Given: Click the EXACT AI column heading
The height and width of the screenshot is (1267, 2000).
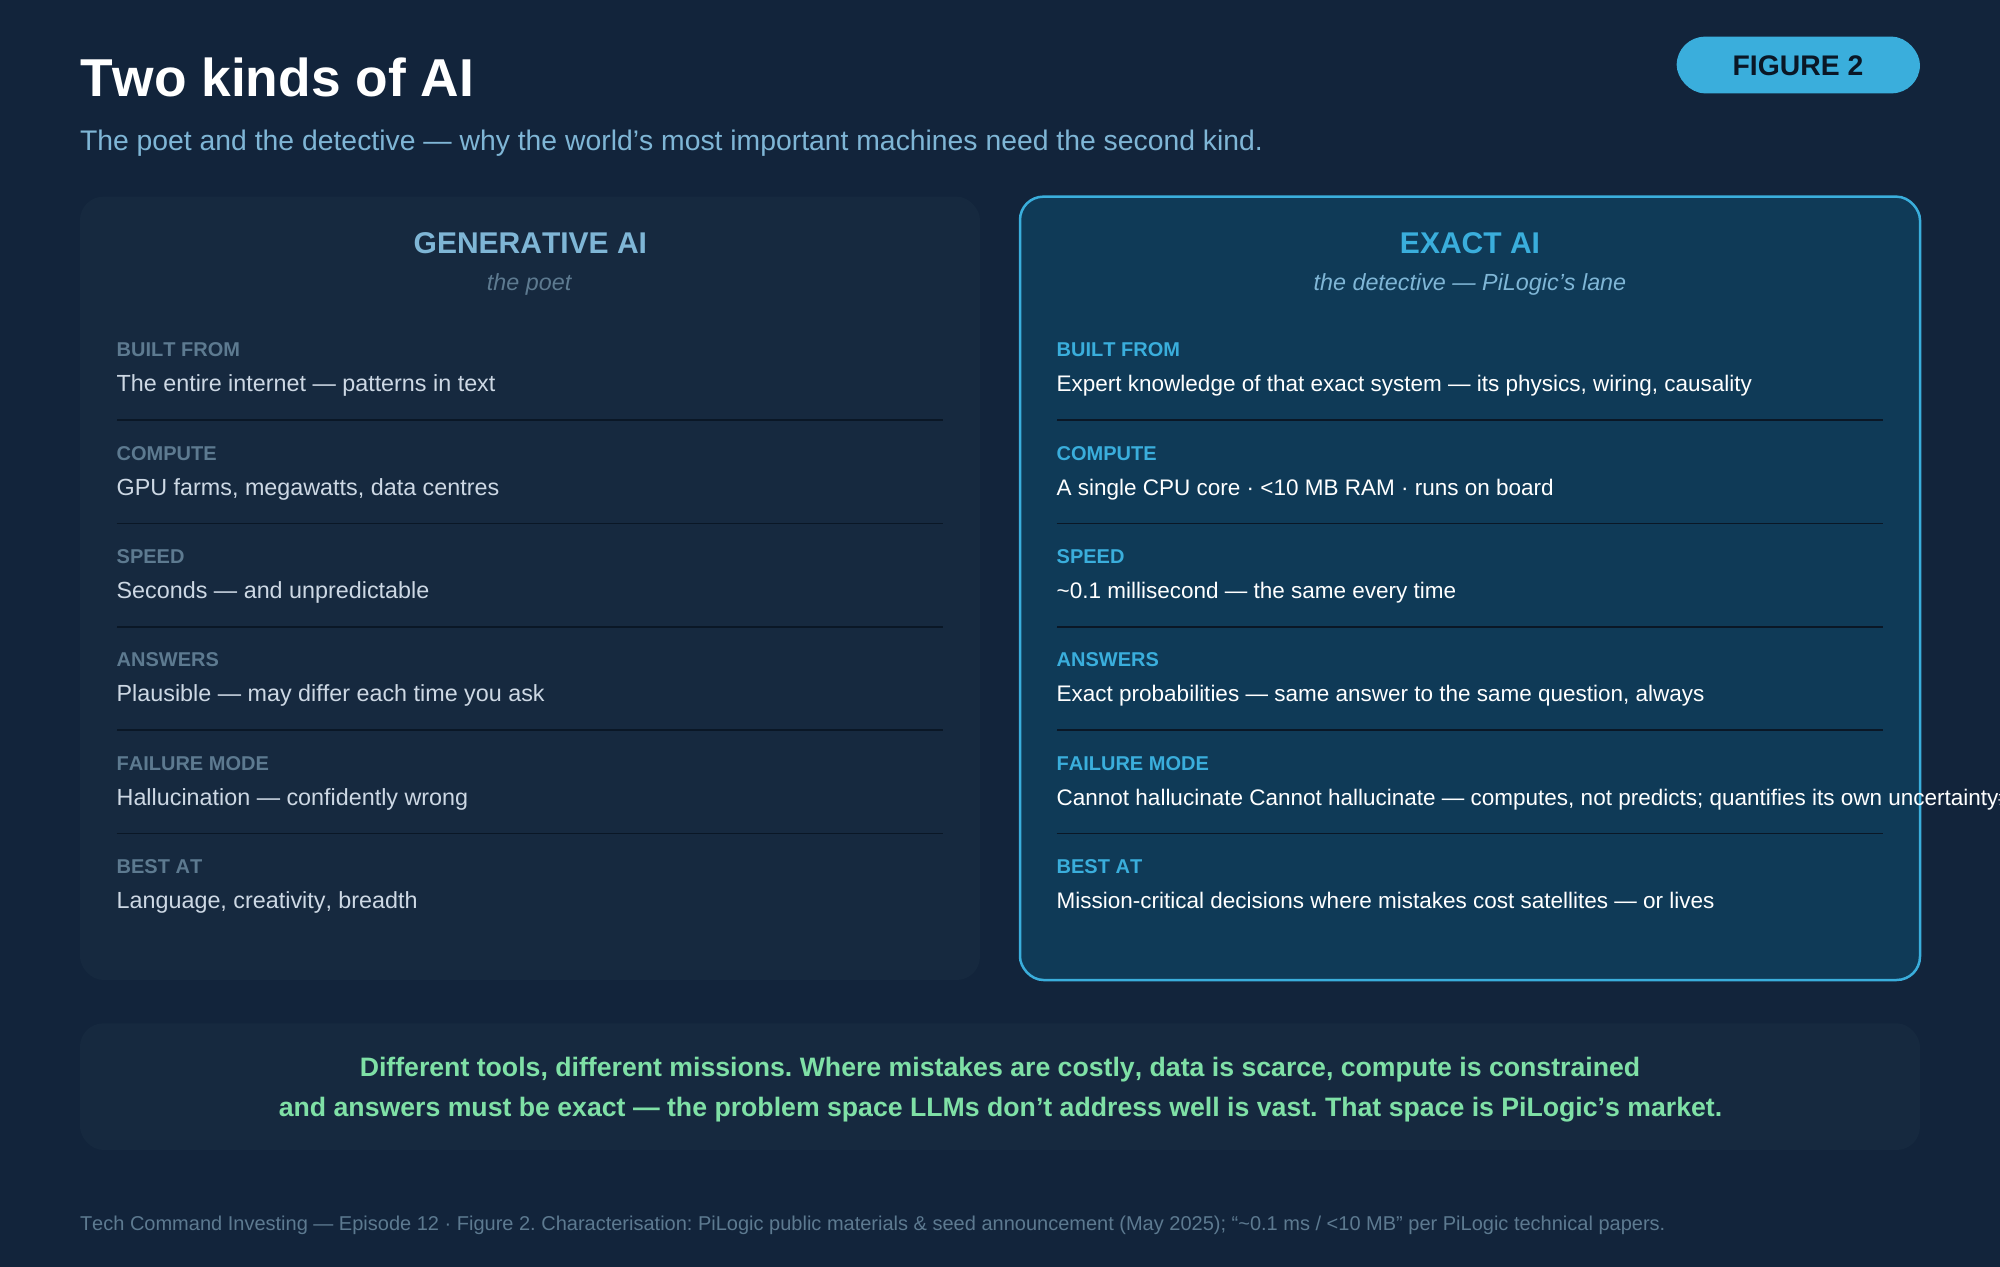Looking at the screenshot, I should pyautogui.click(x=1469, y=243).
